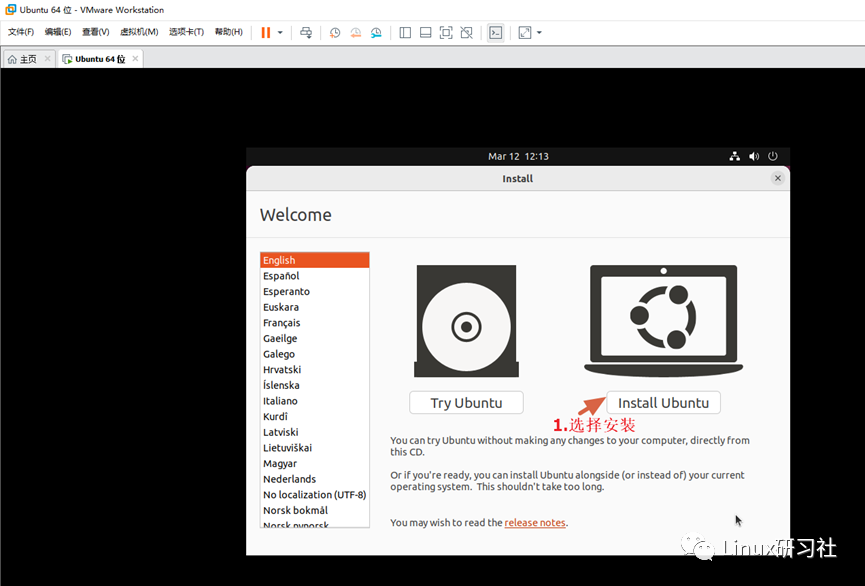Select Norsk bokmål in the language list
The width and height of the screenshot is (865, 586).
click(314, 510)
